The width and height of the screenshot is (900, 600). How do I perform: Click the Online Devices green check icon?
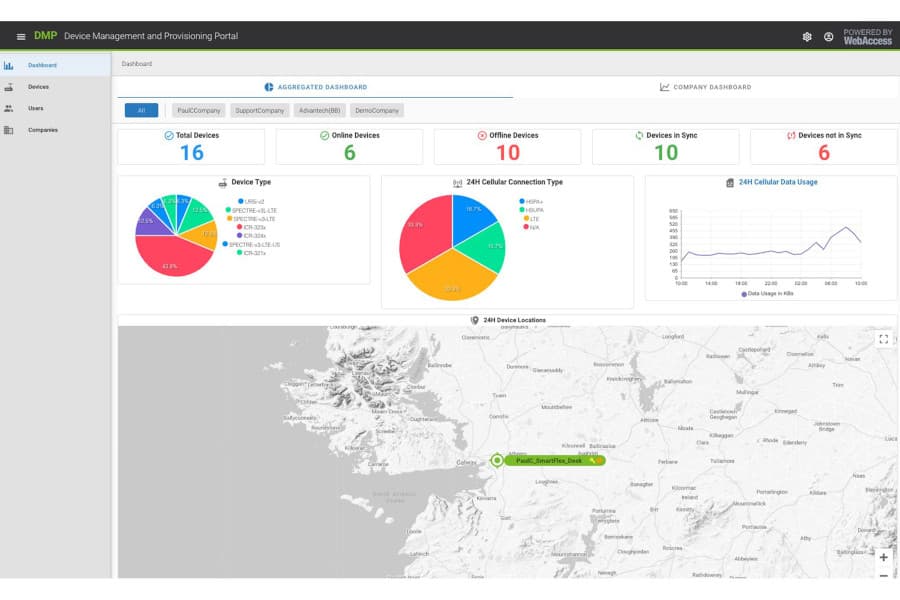[x=324, y=136]
